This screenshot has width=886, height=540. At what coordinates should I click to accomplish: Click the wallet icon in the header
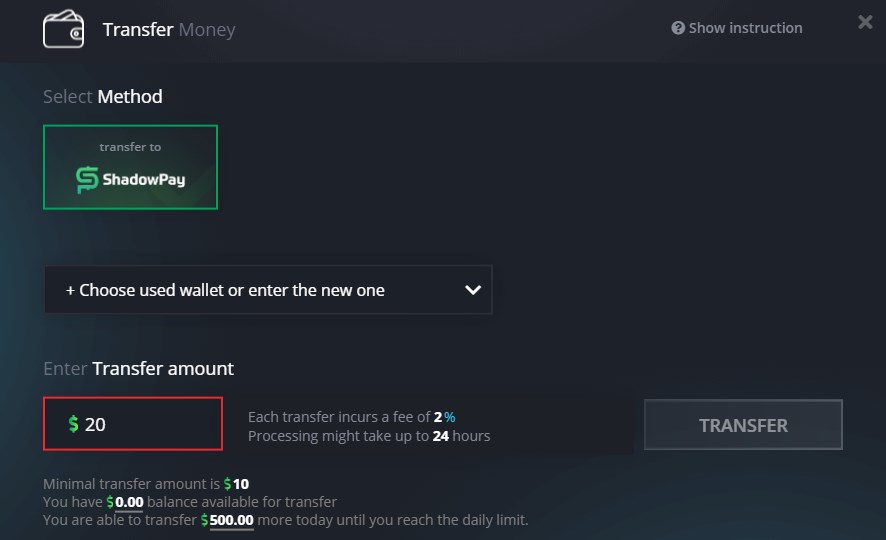click(x=63, y=29)
